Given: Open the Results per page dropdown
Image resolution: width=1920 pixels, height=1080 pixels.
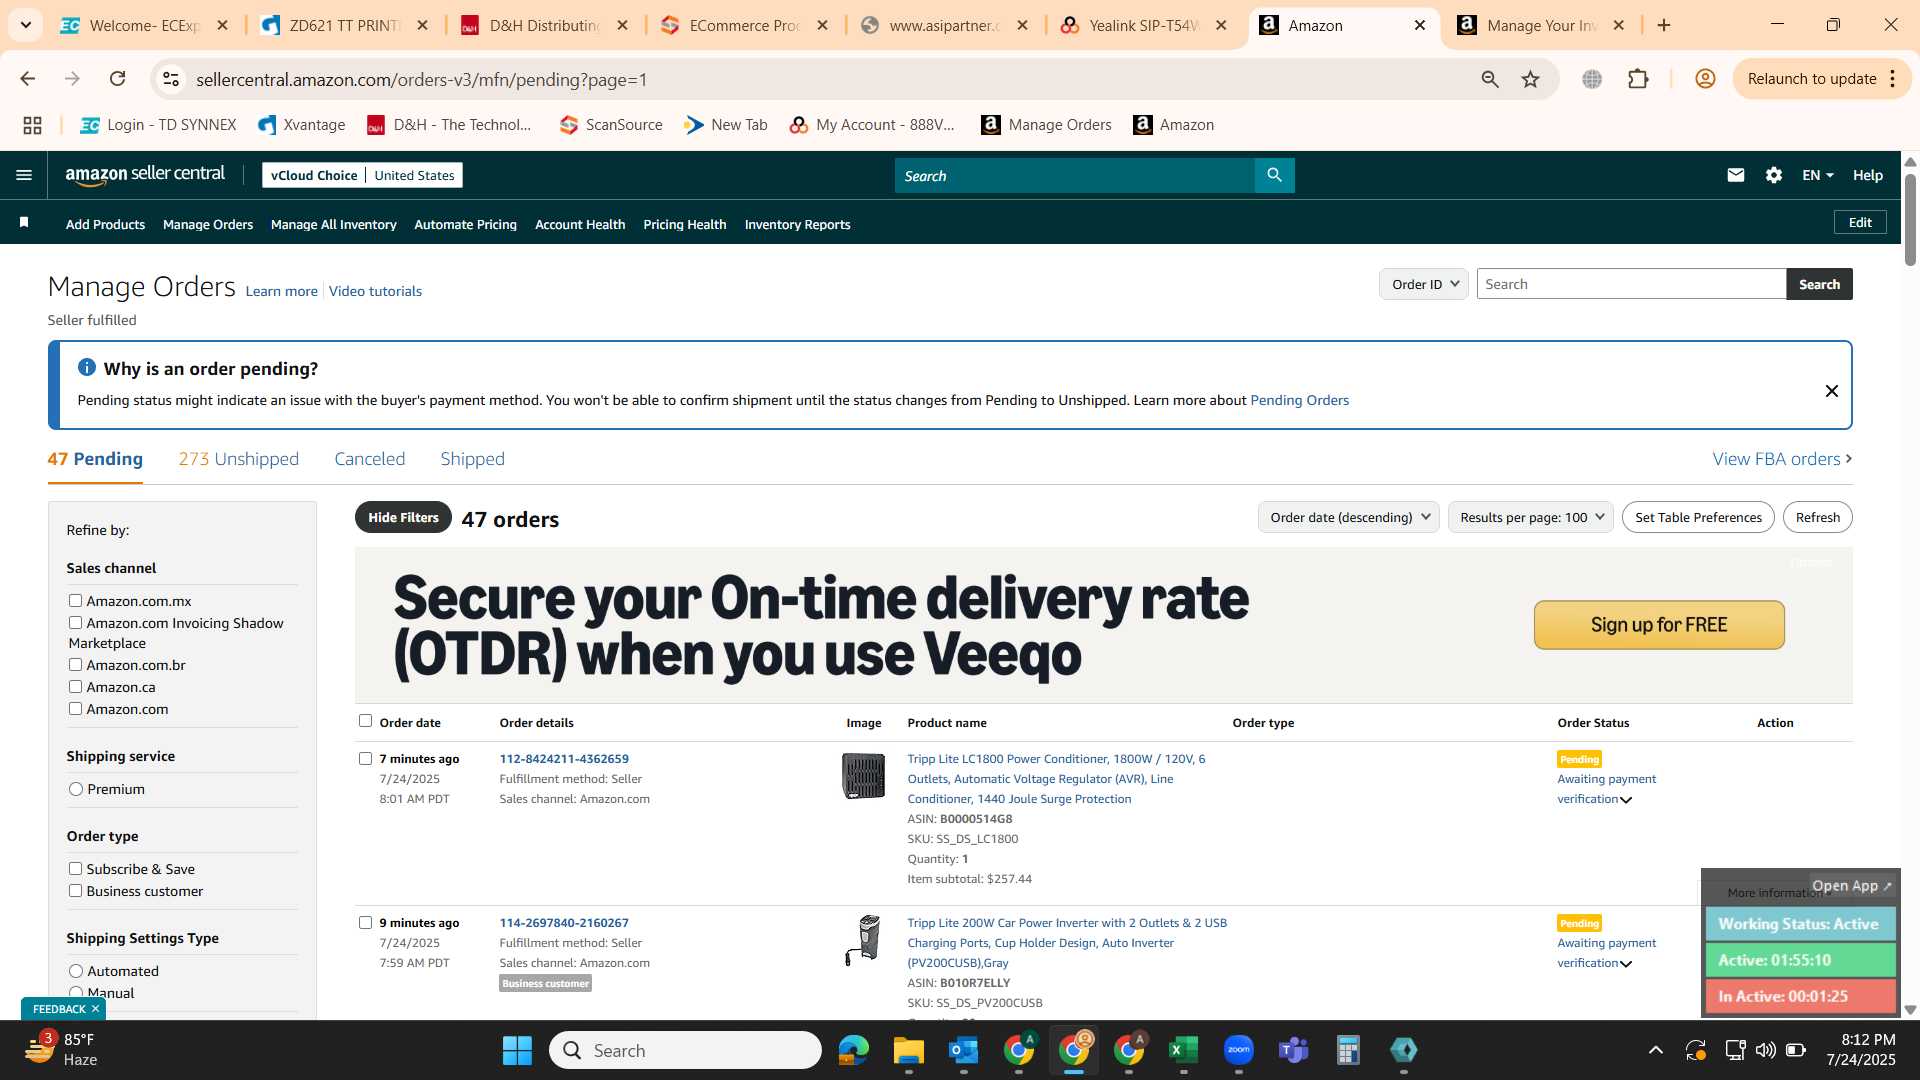Looking at the screenshot, I should point(1530,517).
